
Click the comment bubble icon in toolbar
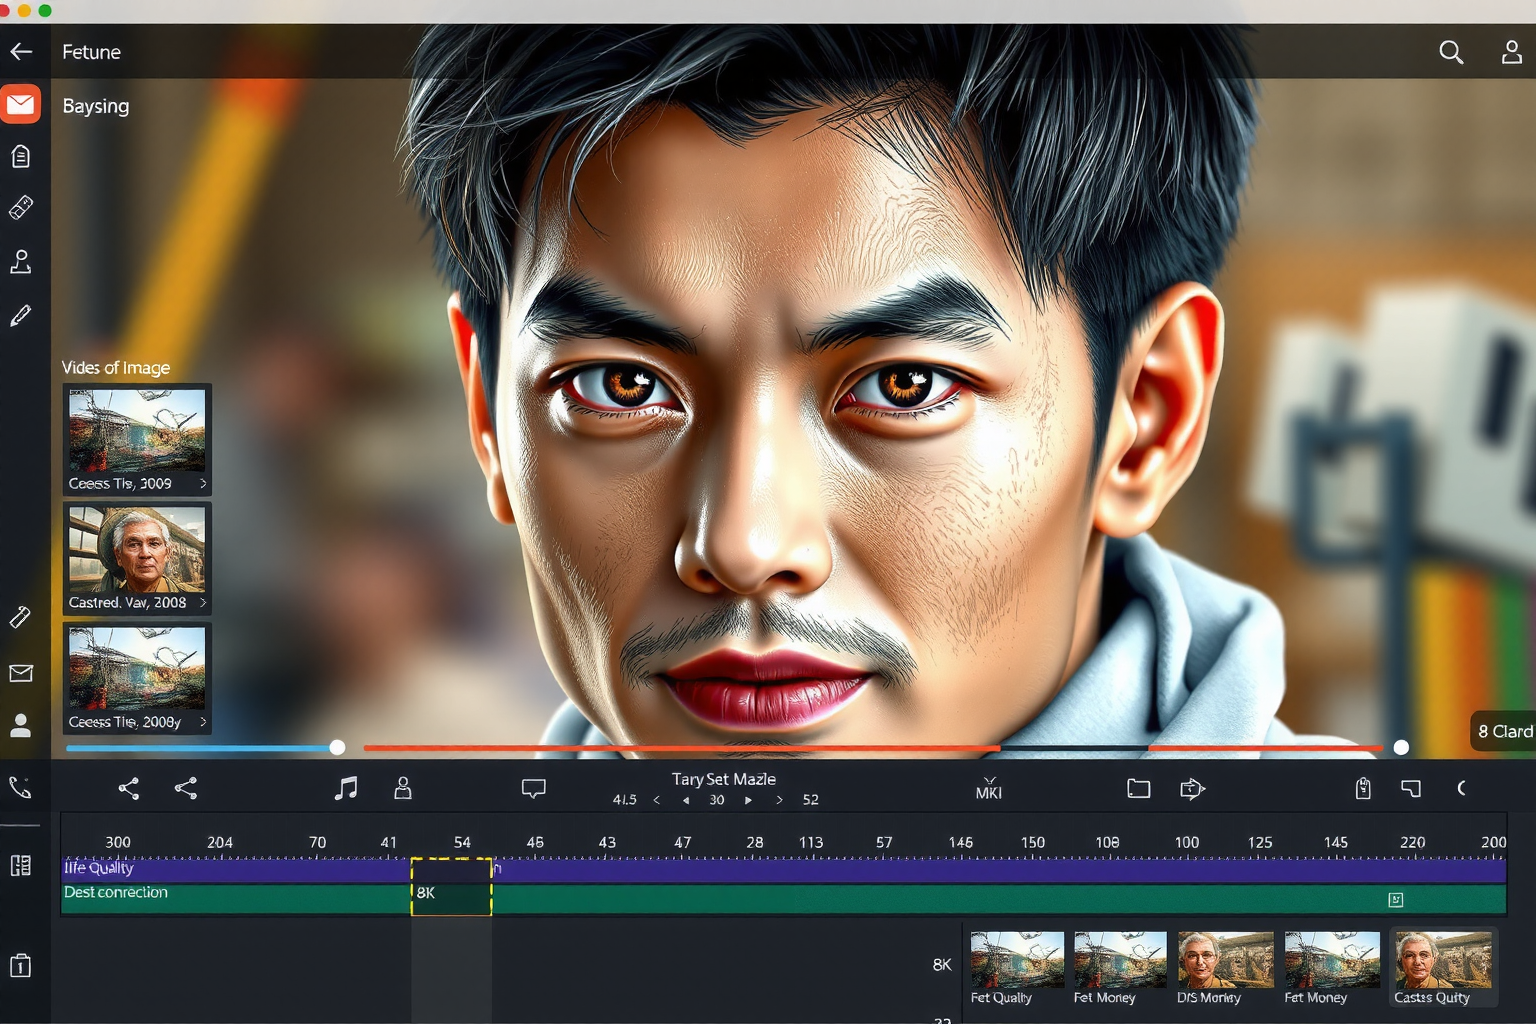pyautogui.click(x=533, y=788)
